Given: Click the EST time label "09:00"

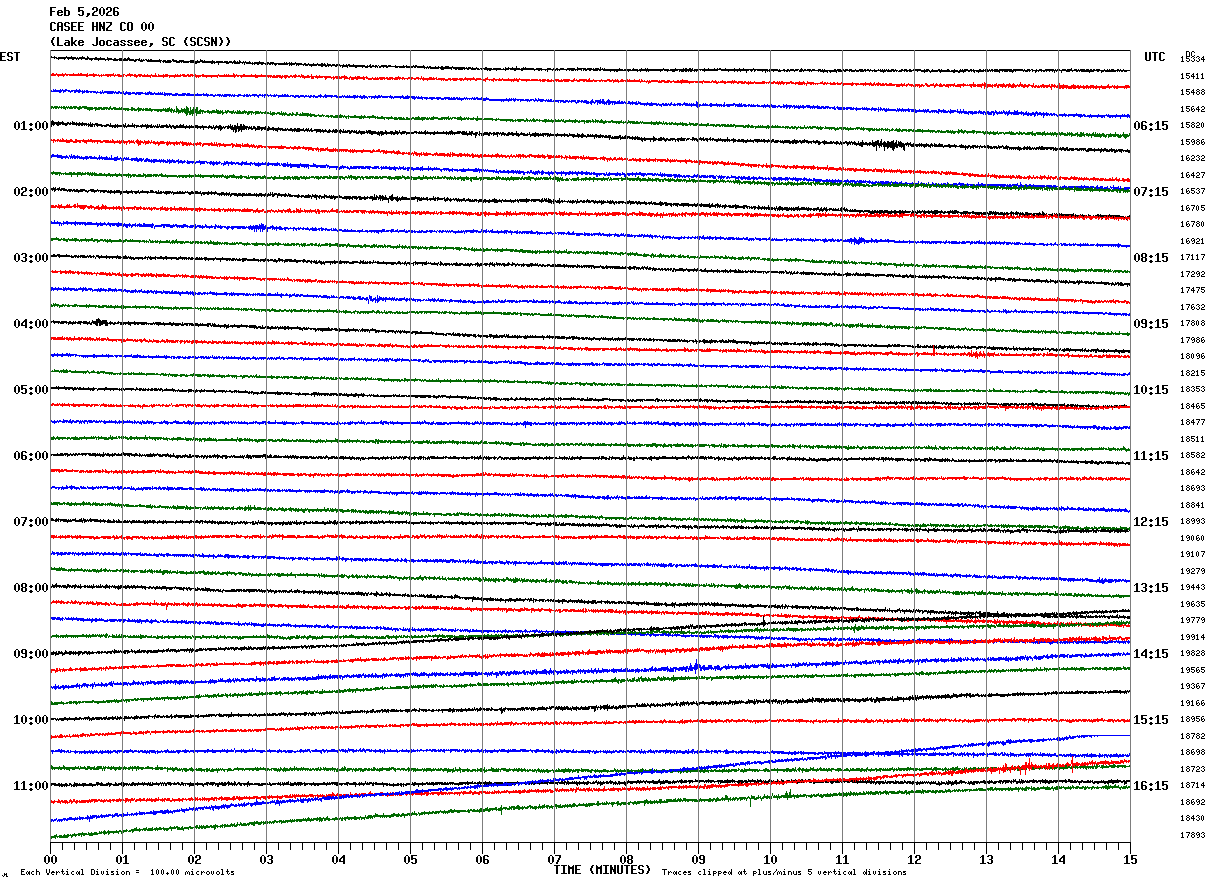Looking at the screenshot, I should click(x=31, y=654).
